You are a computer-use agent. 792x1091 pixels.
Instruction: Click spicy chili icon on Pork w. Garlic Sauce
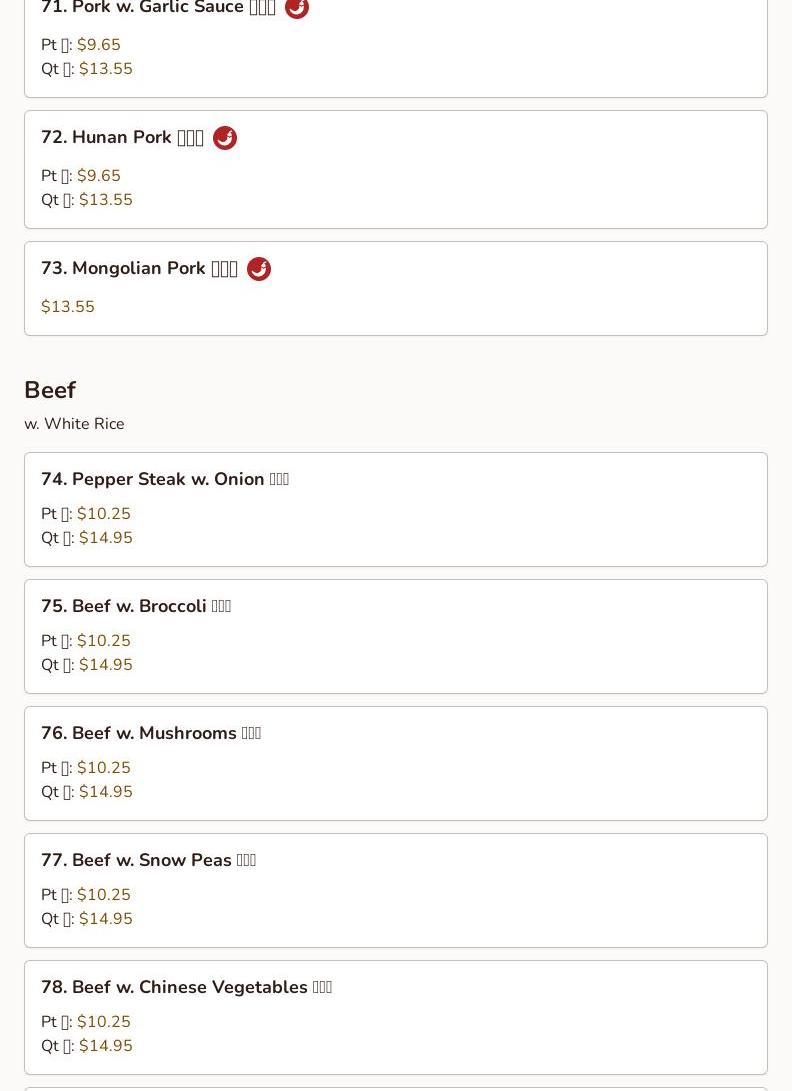pyautogui.click(x=297, y=8)
